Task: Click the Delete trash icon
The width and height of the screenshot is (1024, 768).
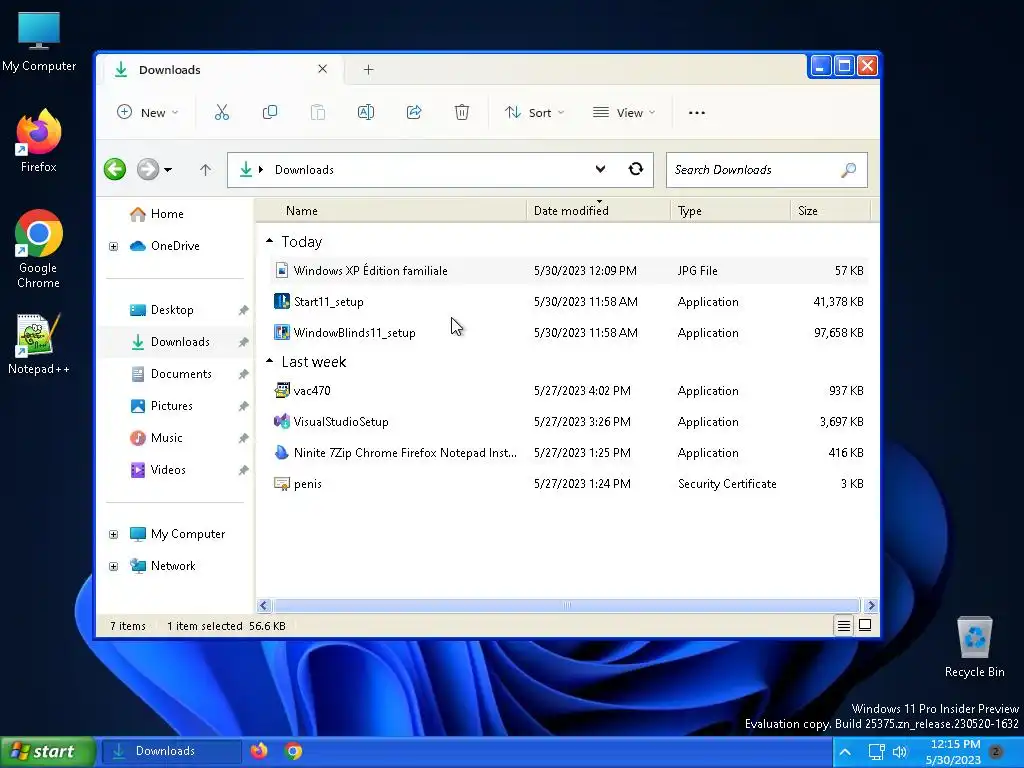Action: pyautogui.click(x=462, y=112)
